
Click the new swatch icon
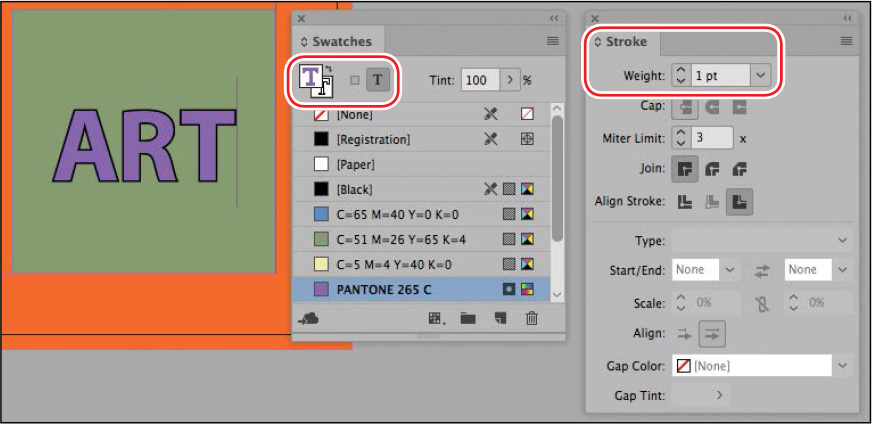[x=501, y=318]
